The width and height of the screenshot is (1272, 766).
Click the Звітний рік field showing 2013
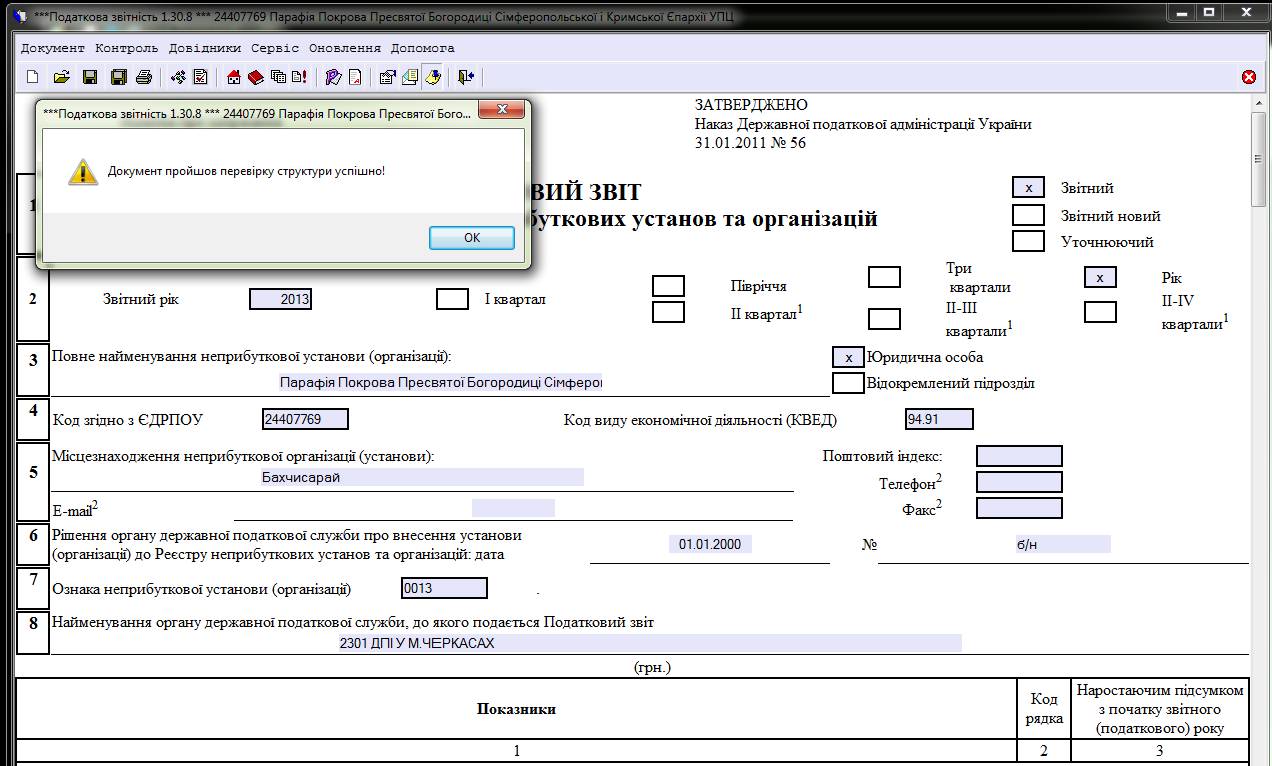point(280,299)
